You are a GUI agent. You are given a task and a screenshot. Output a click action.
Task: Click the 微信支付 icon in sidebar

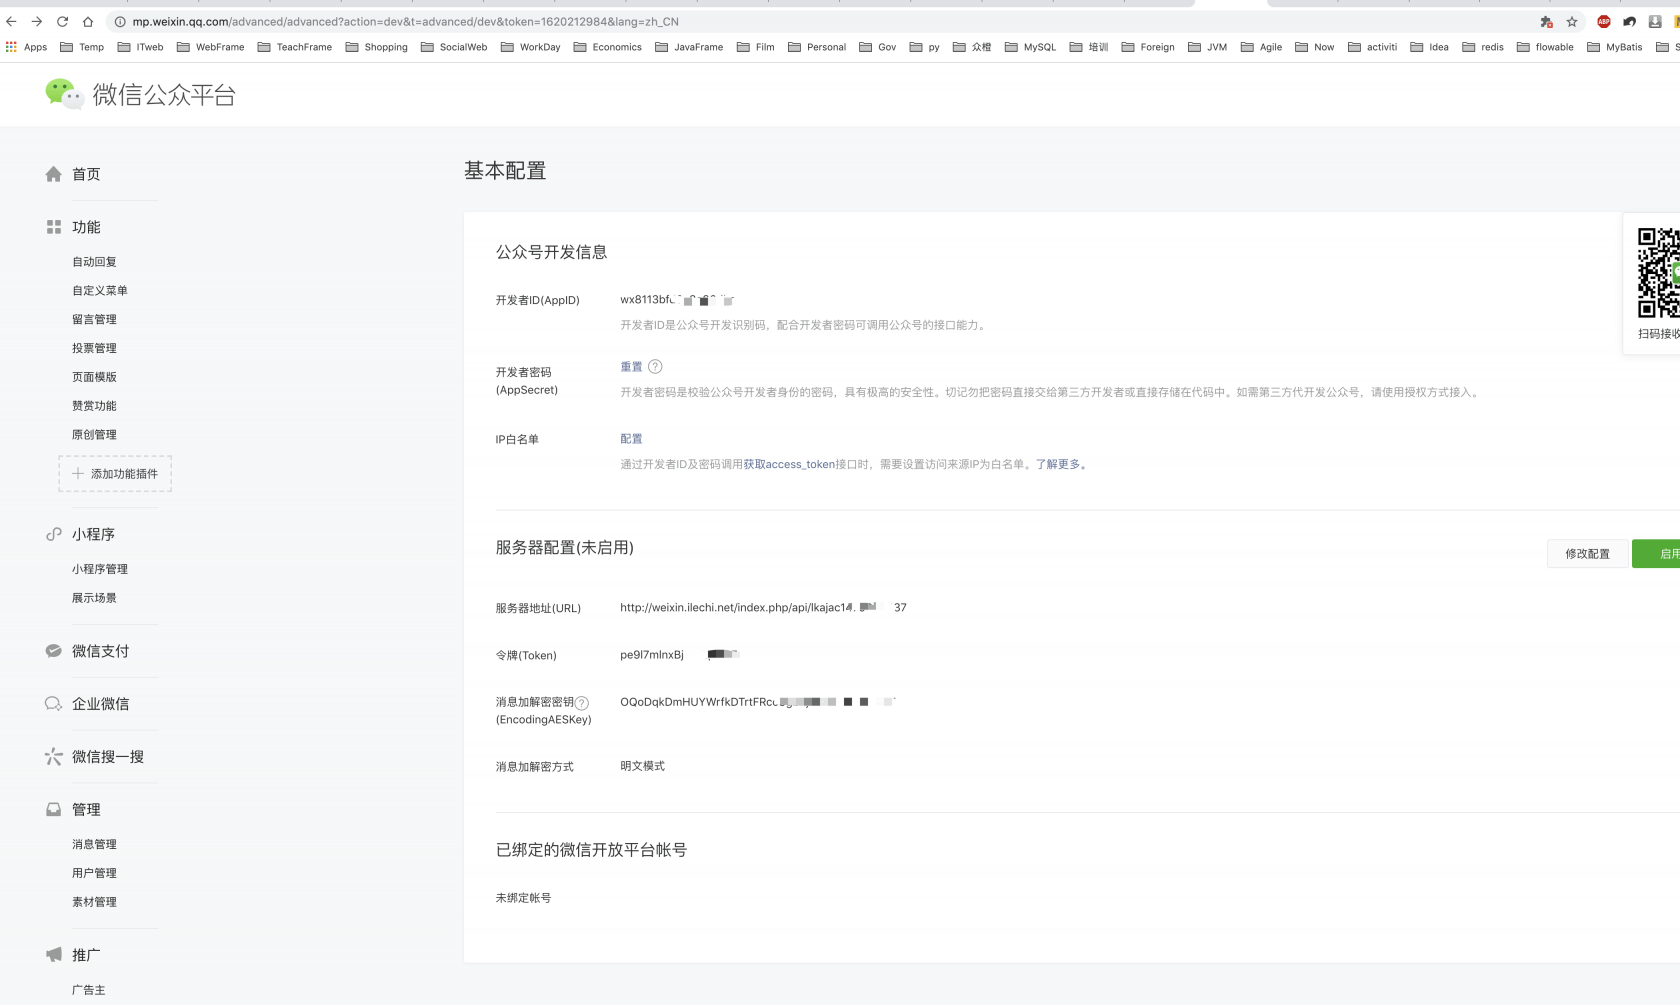54,651
